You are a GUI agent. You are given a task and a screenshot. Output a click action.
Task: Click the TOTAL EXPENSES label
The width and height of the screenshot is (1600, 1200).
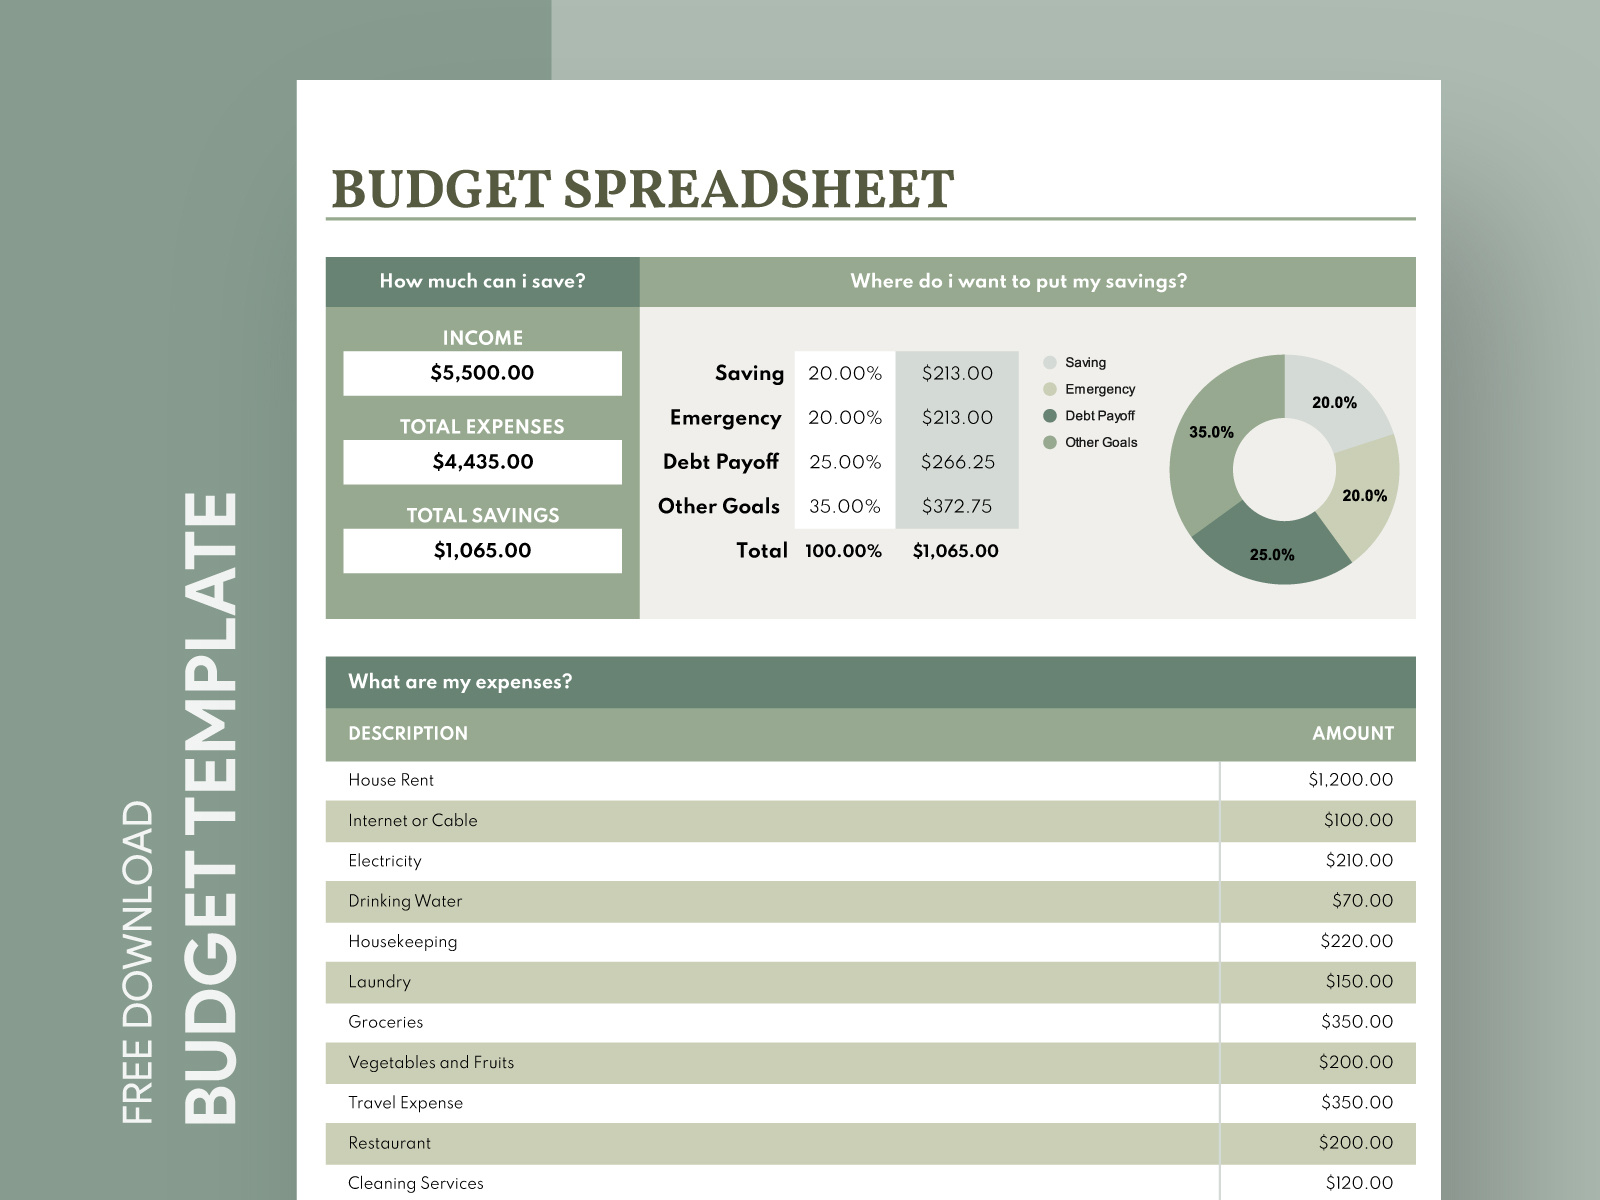tap(482, 427)
